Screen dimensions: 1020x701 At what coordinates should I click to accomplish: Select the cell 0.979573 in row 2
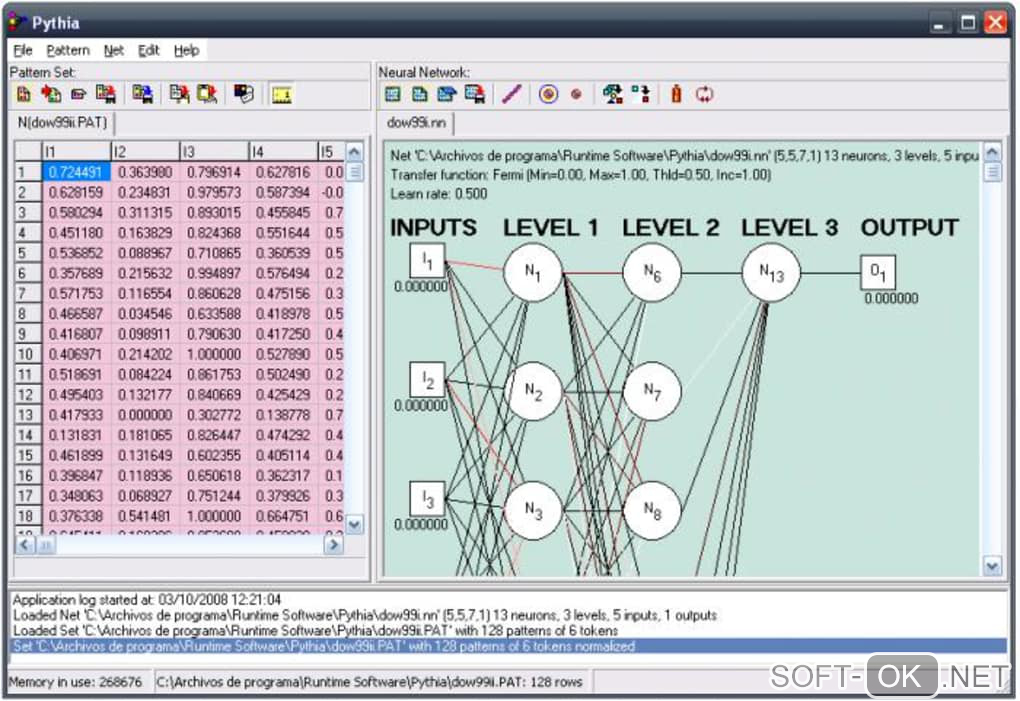click(214, 192)
